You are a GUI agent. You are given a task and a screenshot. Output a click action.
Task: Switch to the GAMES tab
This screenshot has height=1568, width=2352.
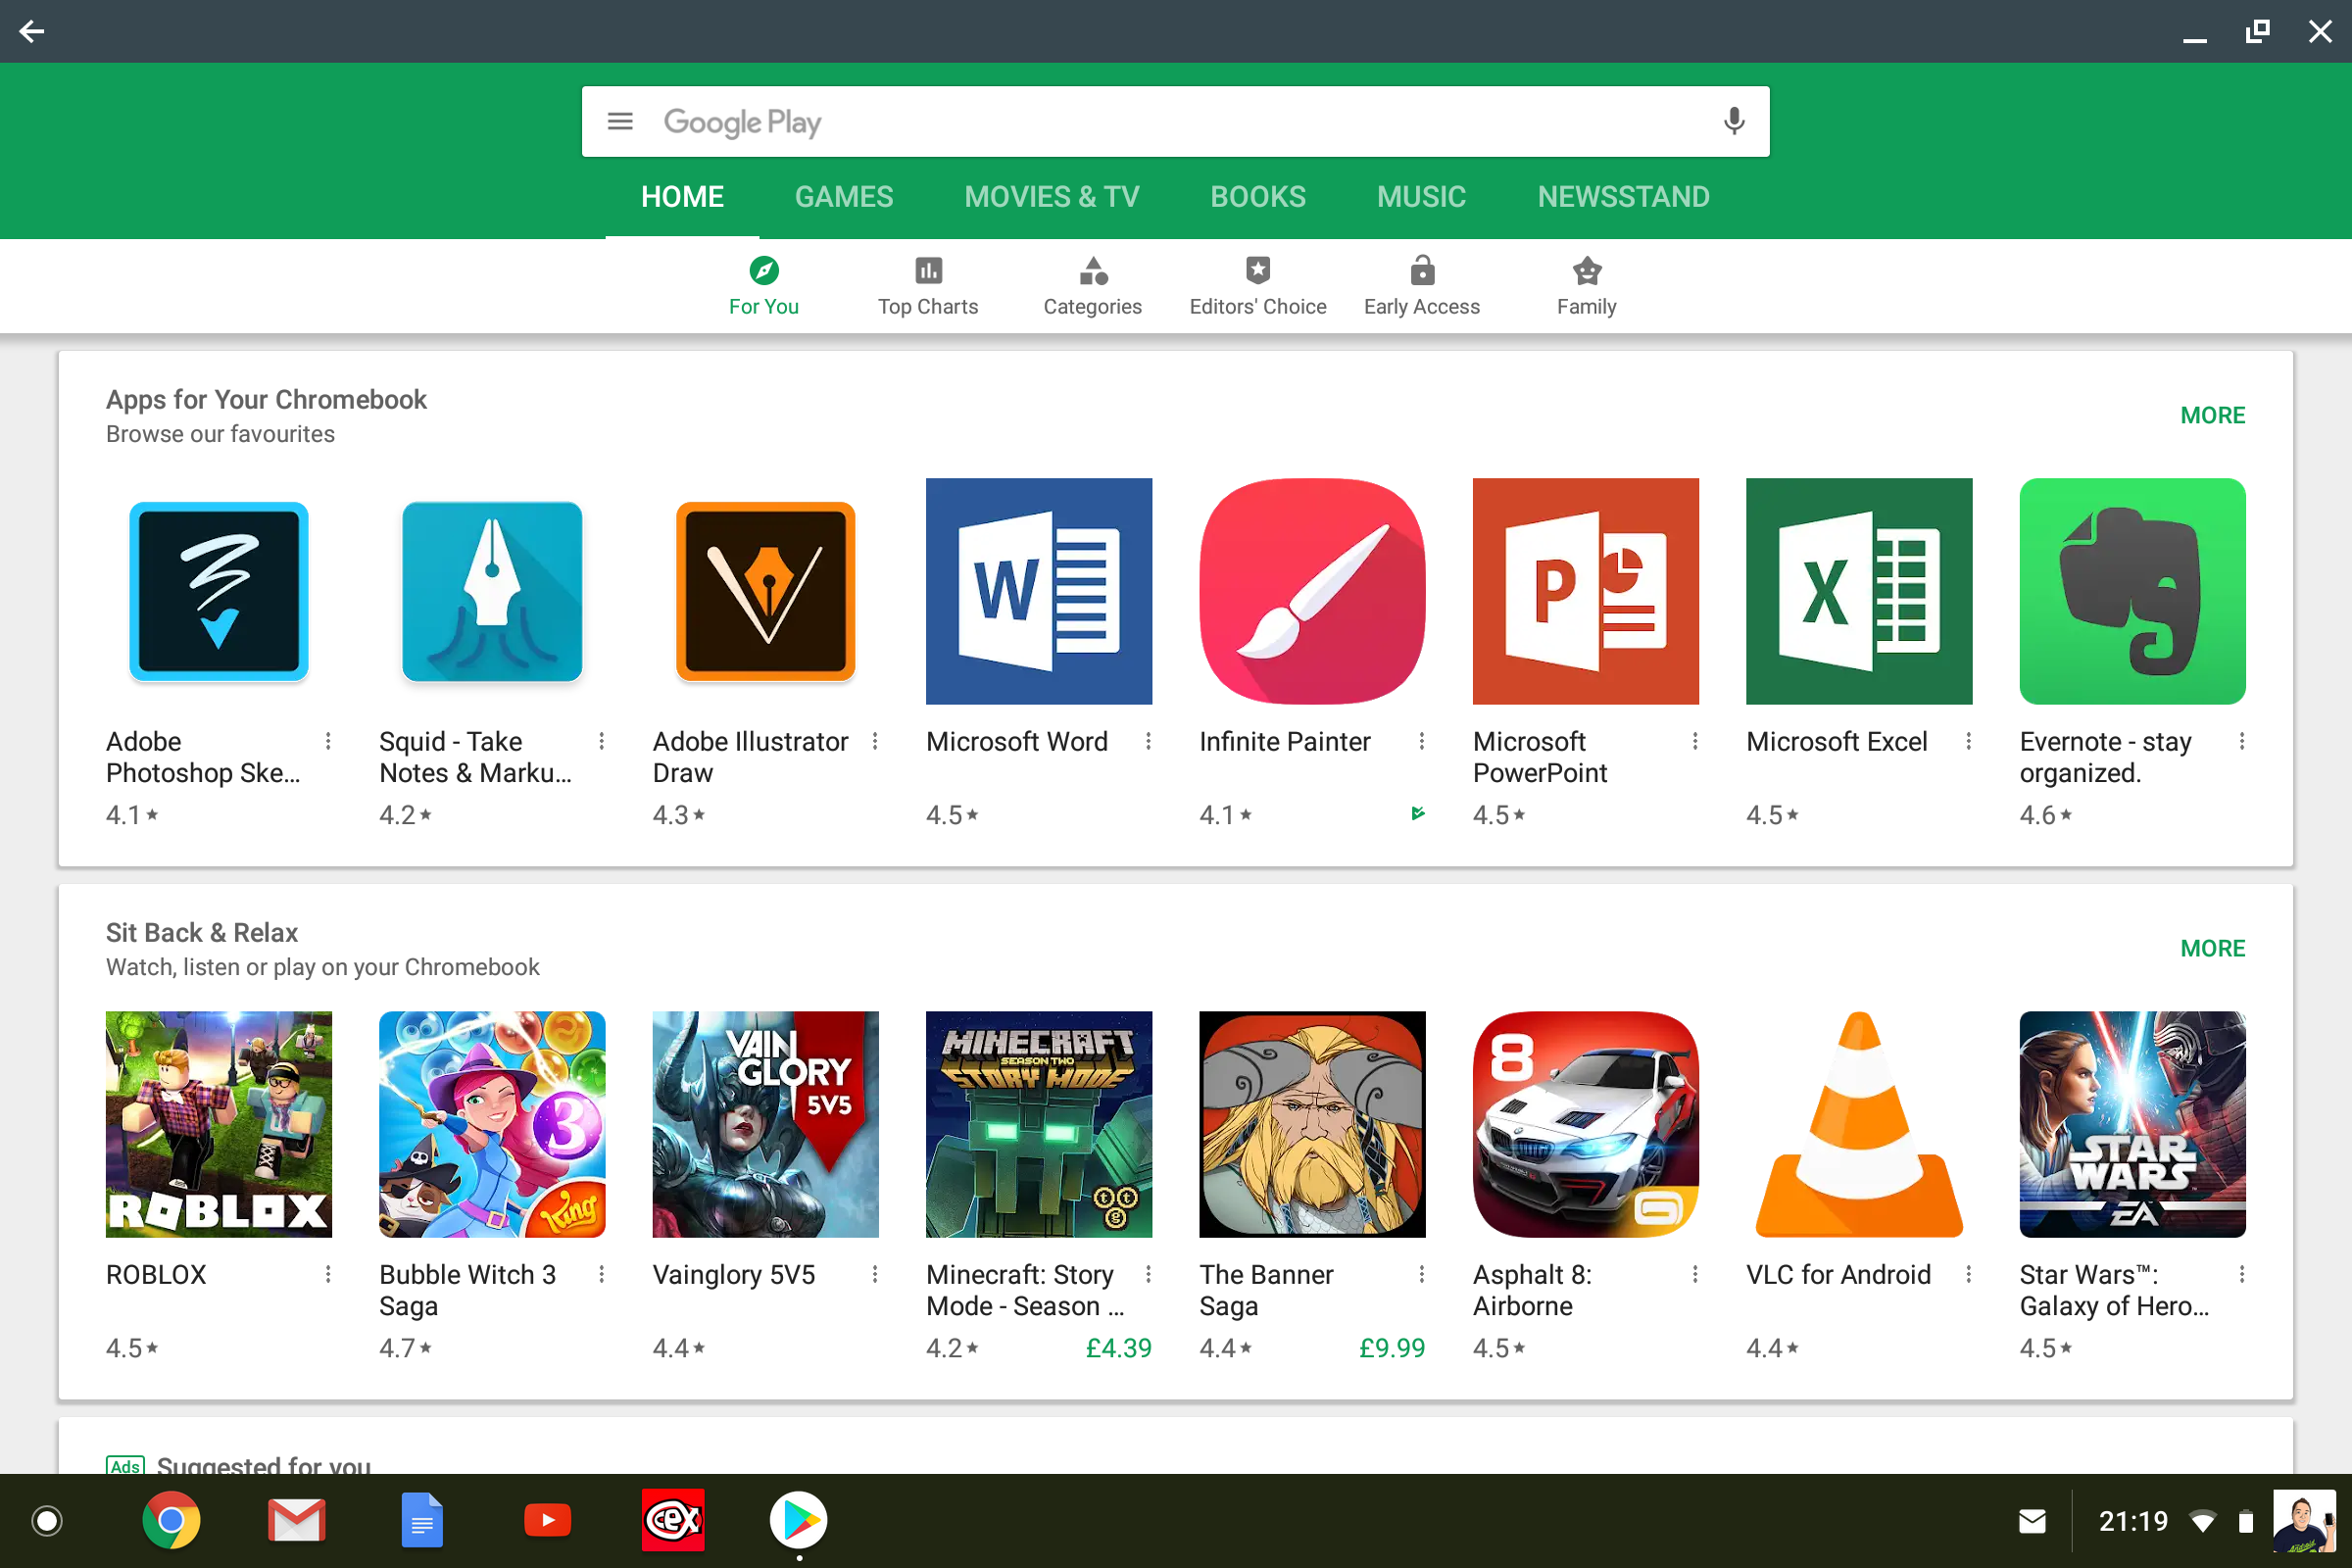(x=844, y=197)
